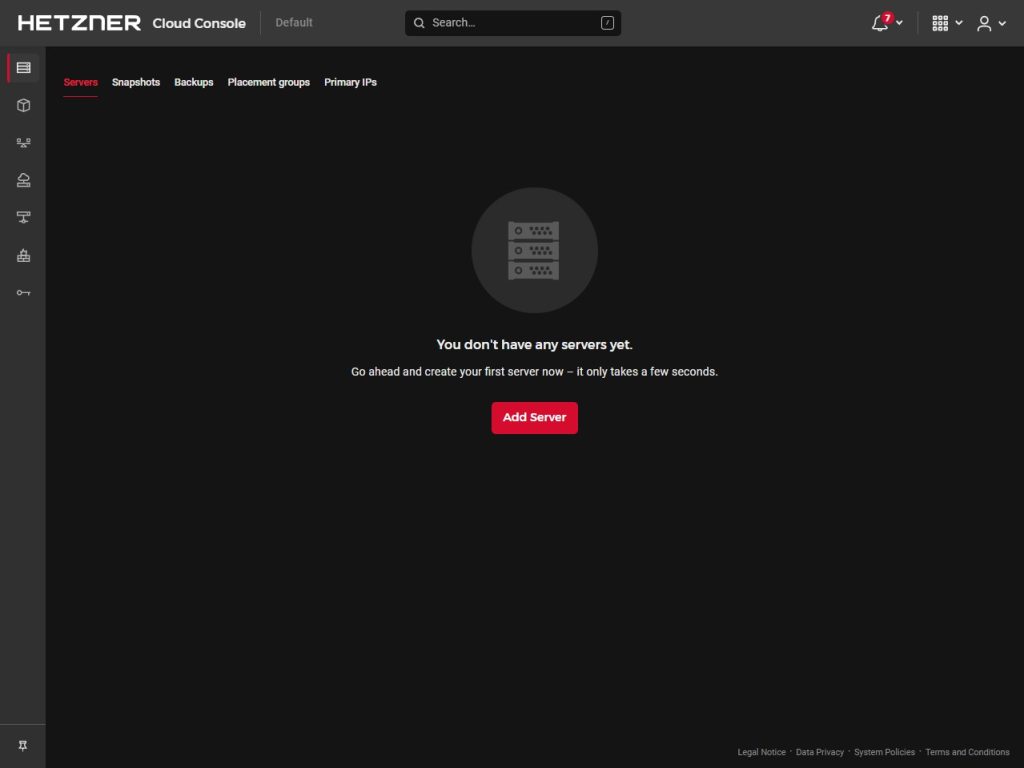Screen dimensions: 1024x768
Task: Go to Load Balancers in sidebar
Action: [23, 143]
